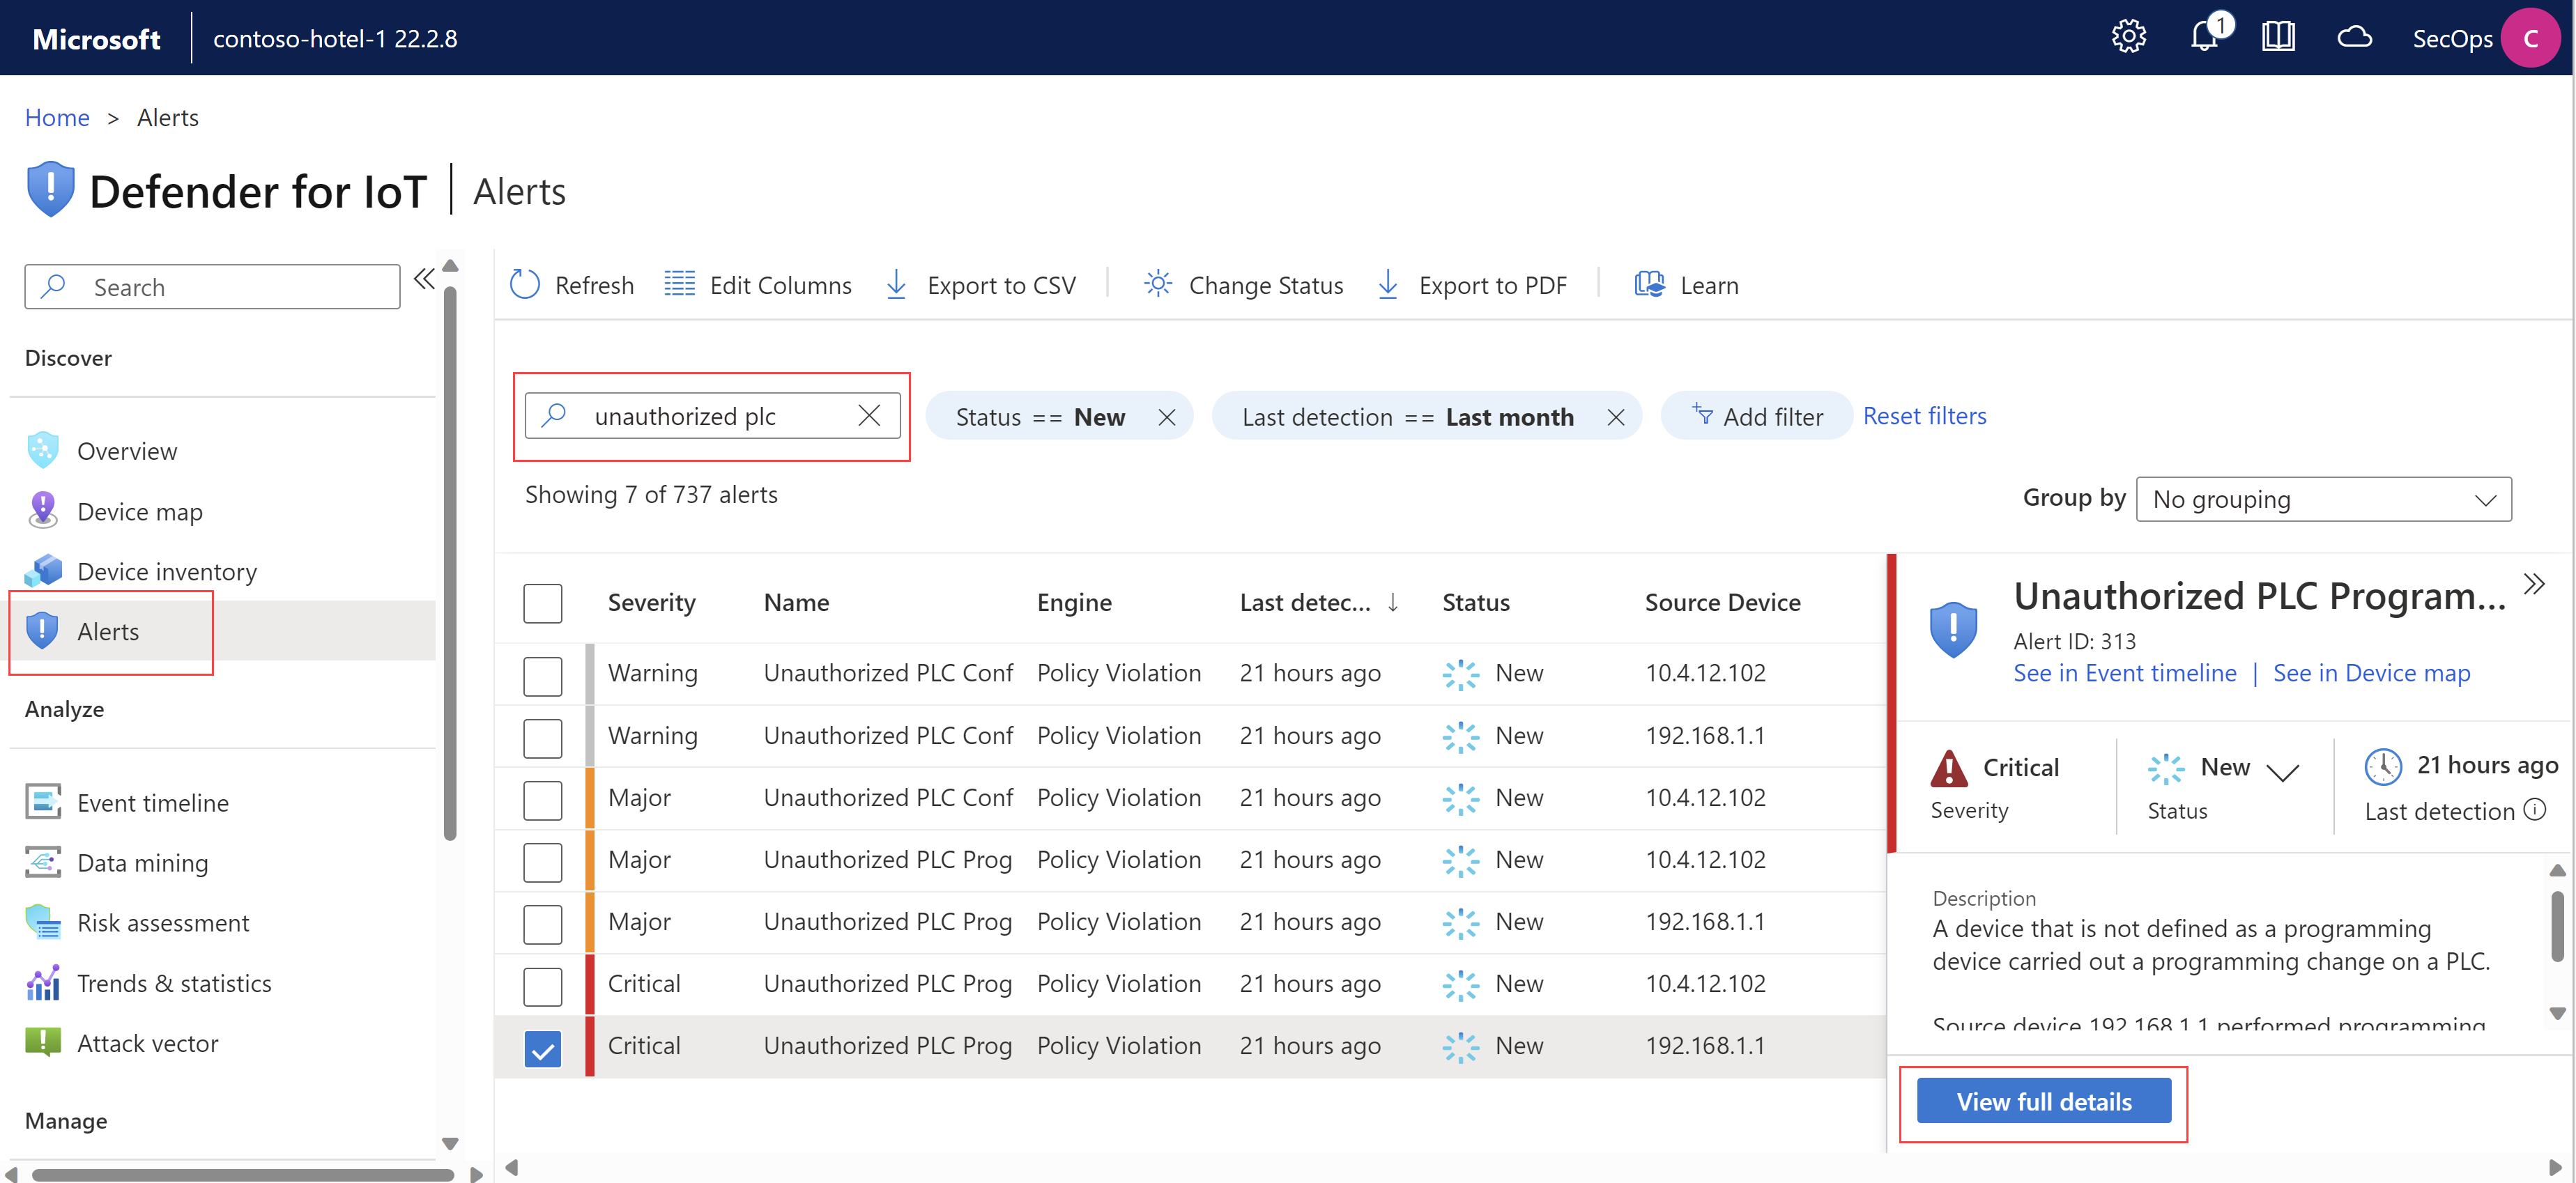
Task: Open the Group by dropdown
Action: click(2322, 499)
